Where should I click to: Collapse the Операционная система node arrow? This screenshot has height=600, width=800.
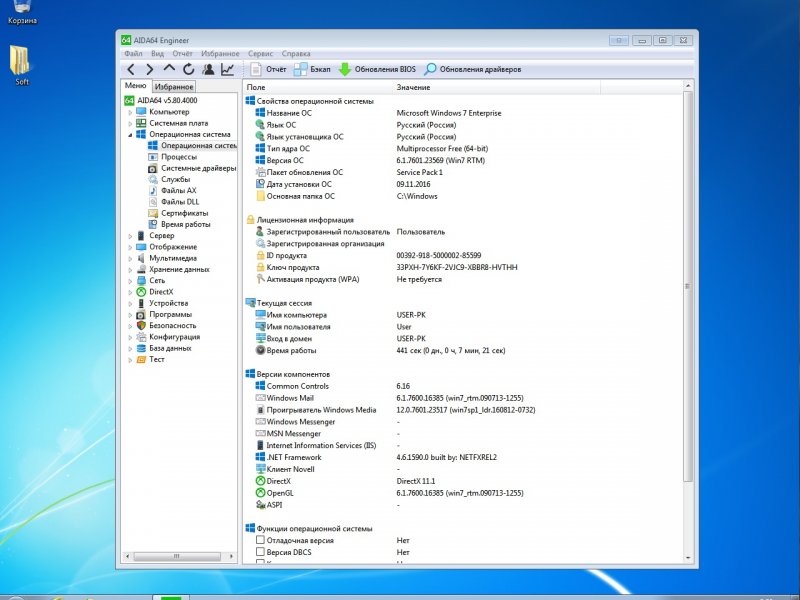point(130,135)
